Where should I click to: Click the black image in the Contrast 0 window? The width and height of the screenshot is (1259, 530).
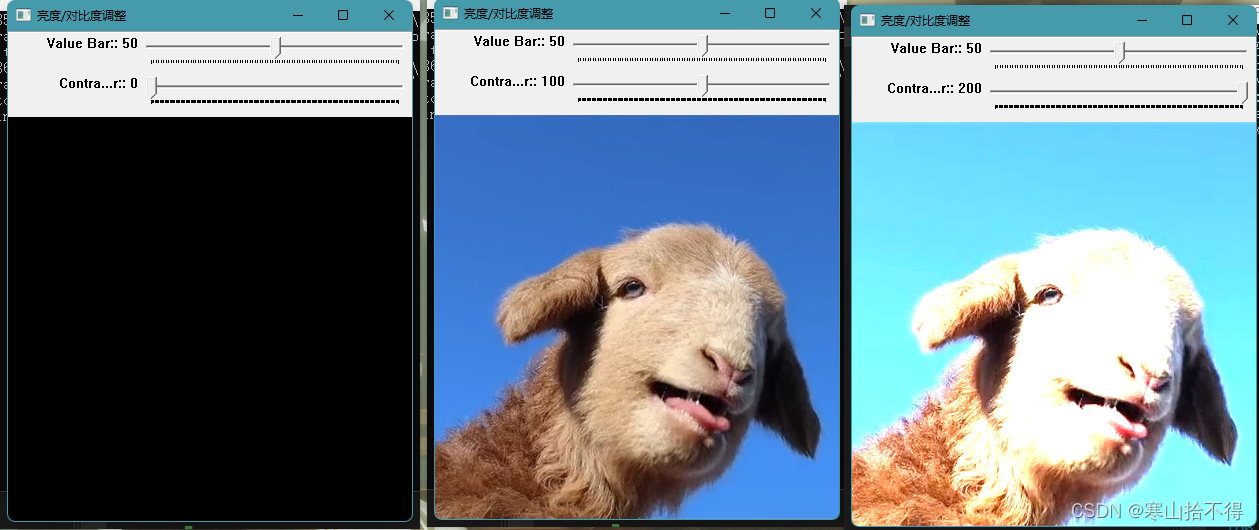point(209,318)
